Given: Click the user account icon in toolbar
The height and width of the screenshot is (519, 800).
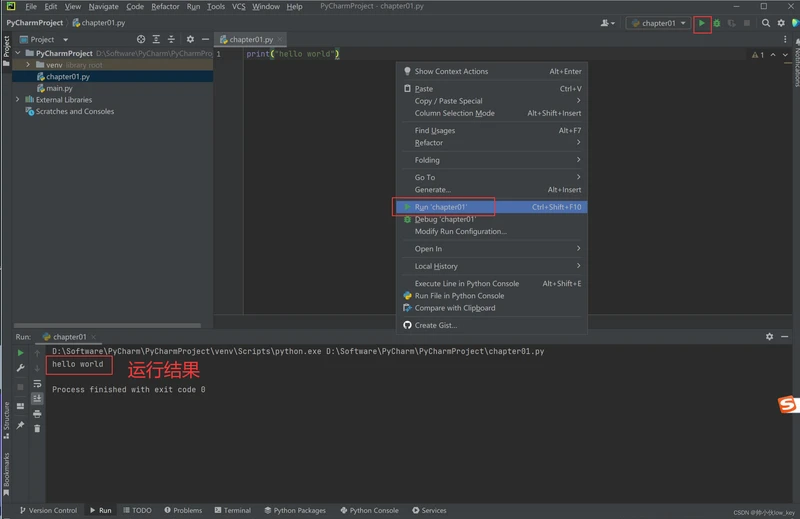Looking at the screenshot, I should point(607,23).
